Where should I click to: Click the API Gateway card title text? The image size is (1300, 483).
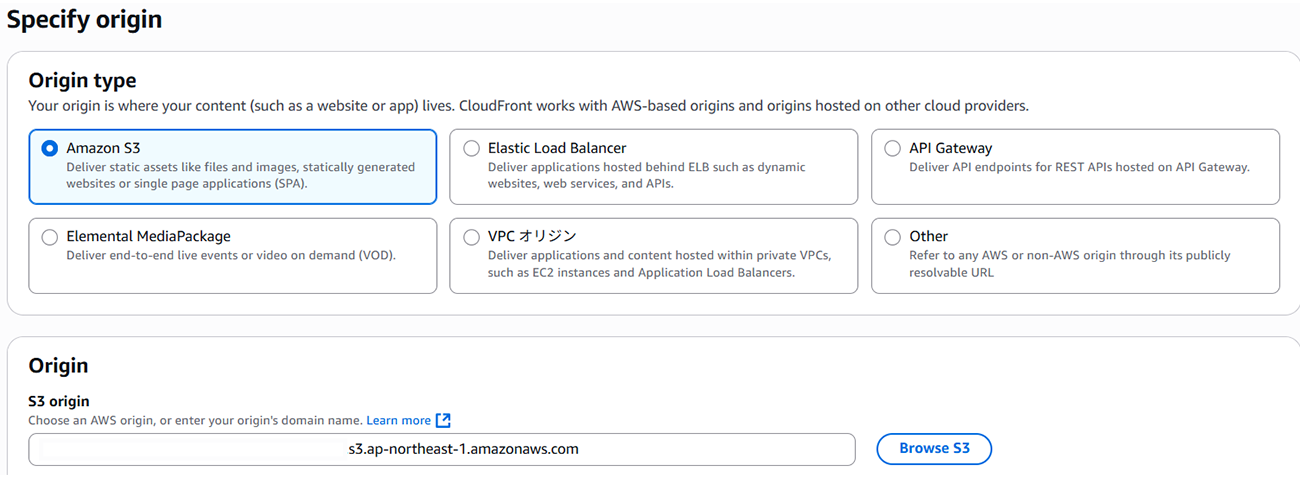(x=950, y=148)
